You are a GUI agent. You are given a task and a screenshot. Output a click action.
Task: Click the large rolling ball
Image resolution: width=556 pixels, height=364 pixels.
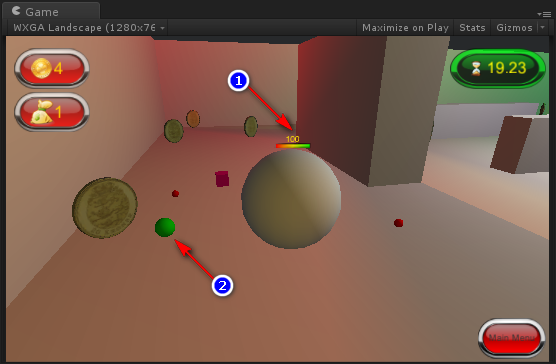[x=291, y=199]
